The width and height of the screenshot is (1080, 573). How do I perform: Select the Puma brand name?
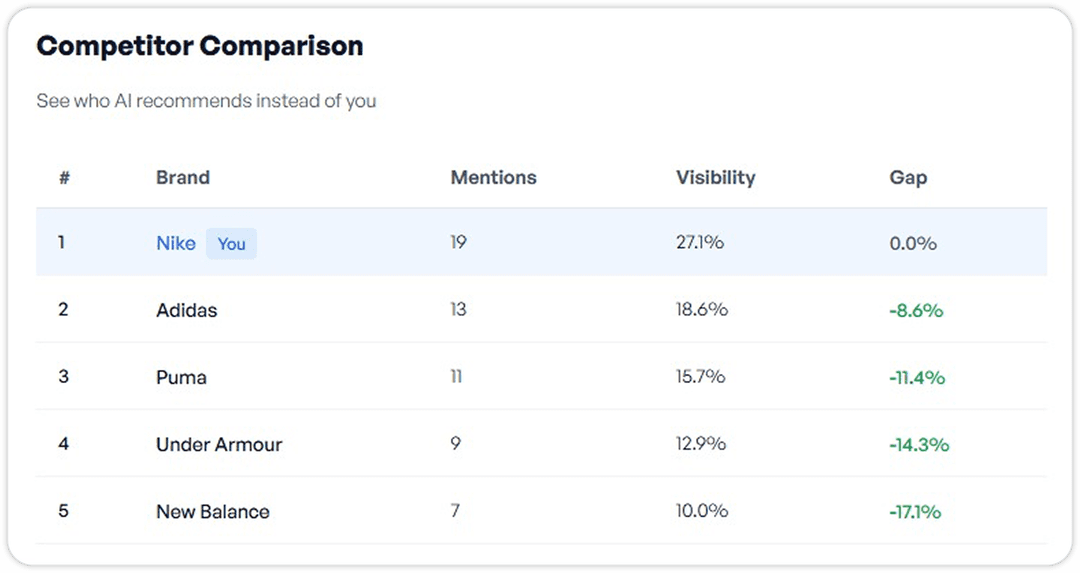pyautogui.click(x=181, y=377)
